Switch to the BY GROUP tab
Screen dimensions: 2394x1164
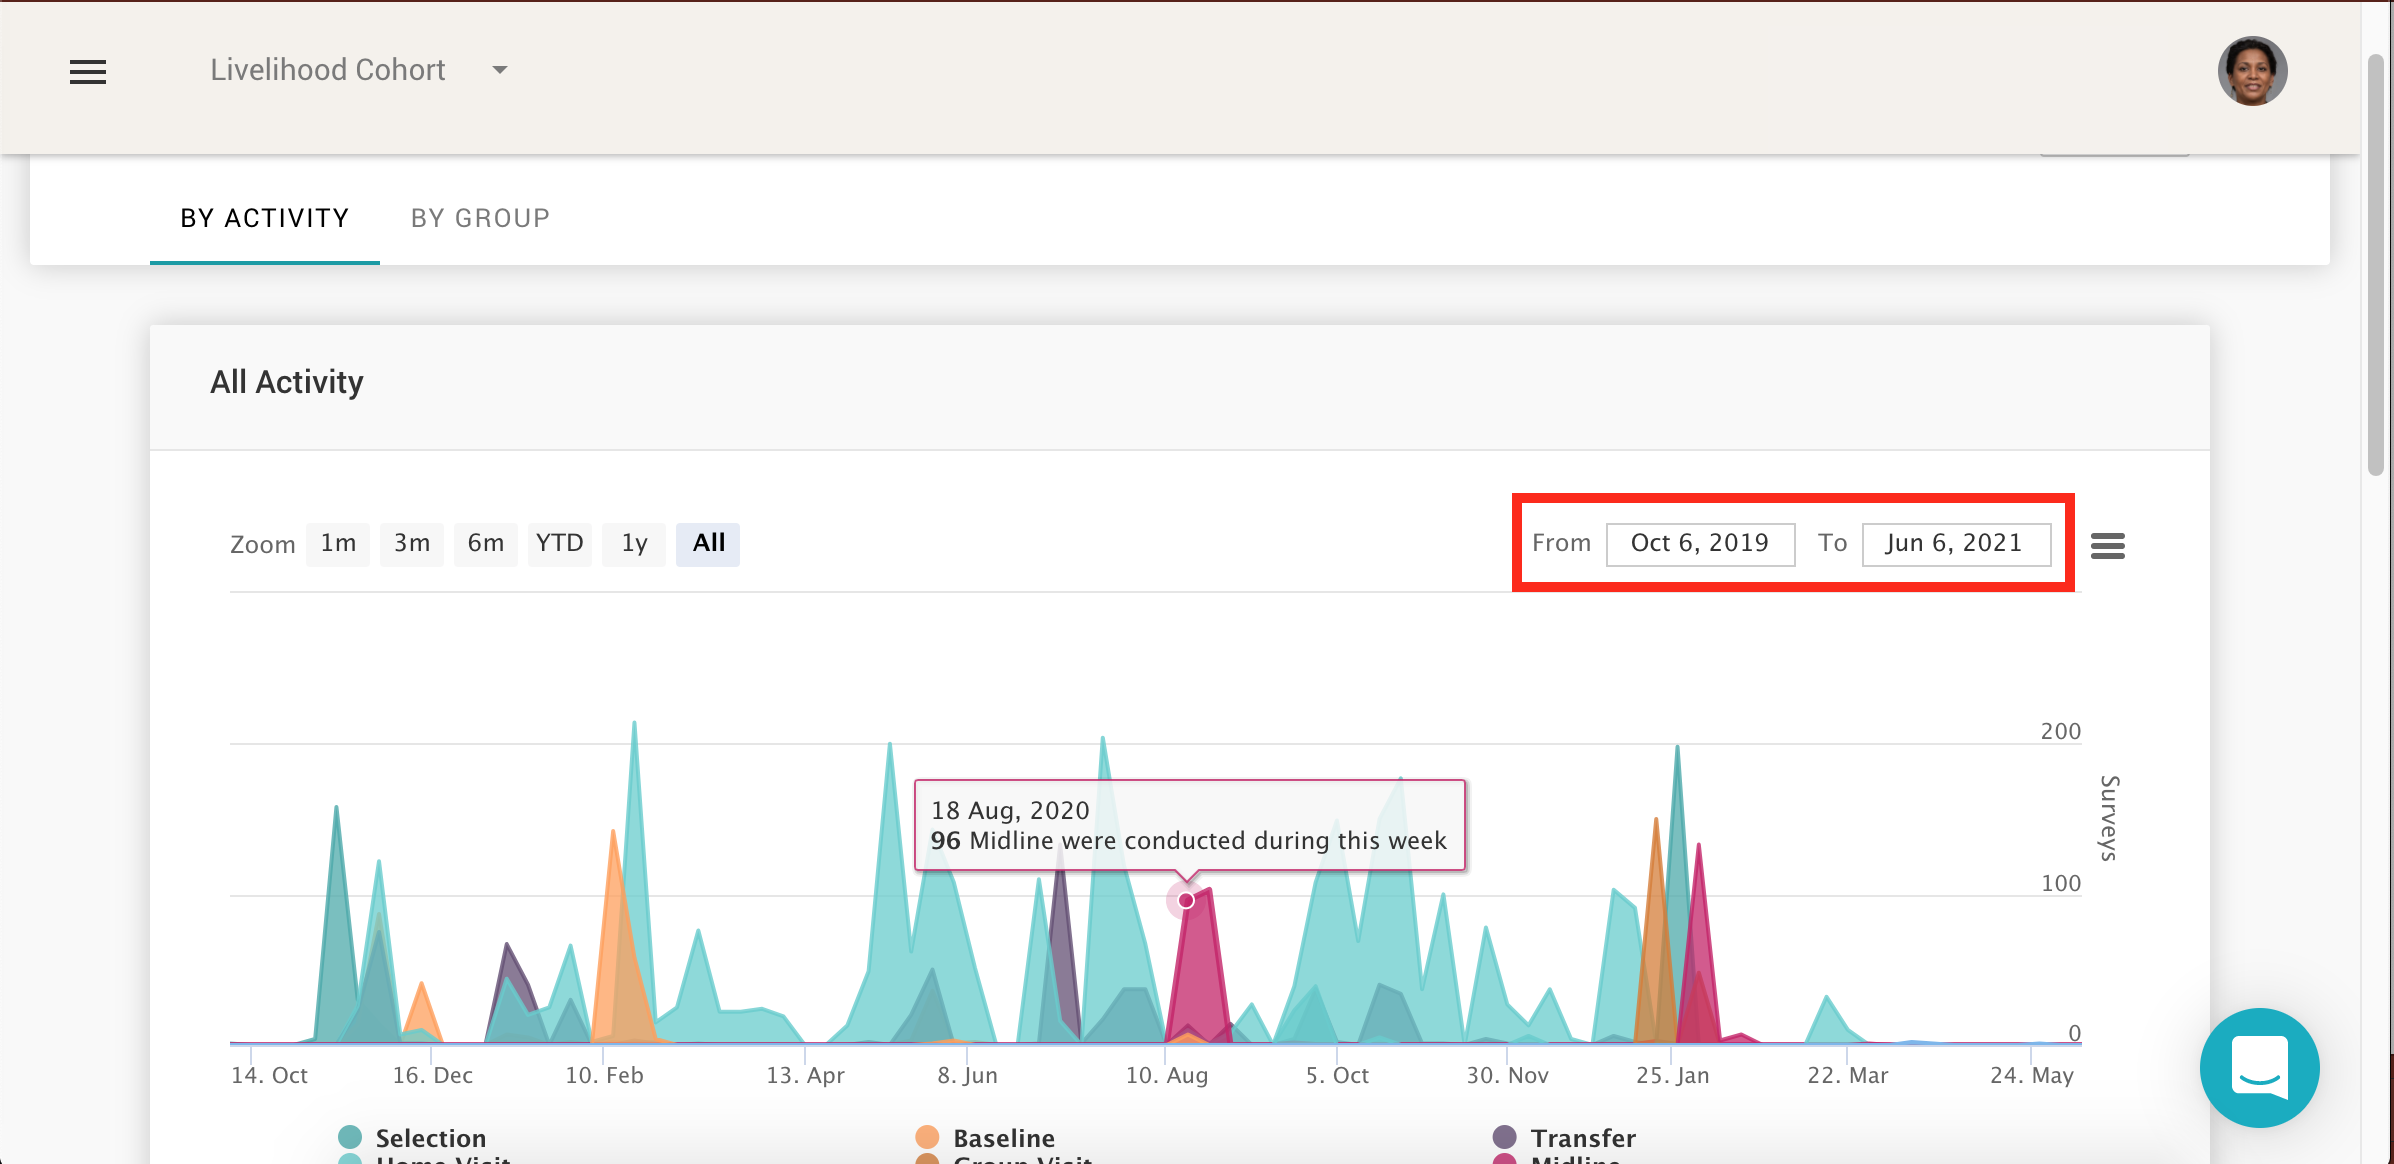[x=480, y=218]
